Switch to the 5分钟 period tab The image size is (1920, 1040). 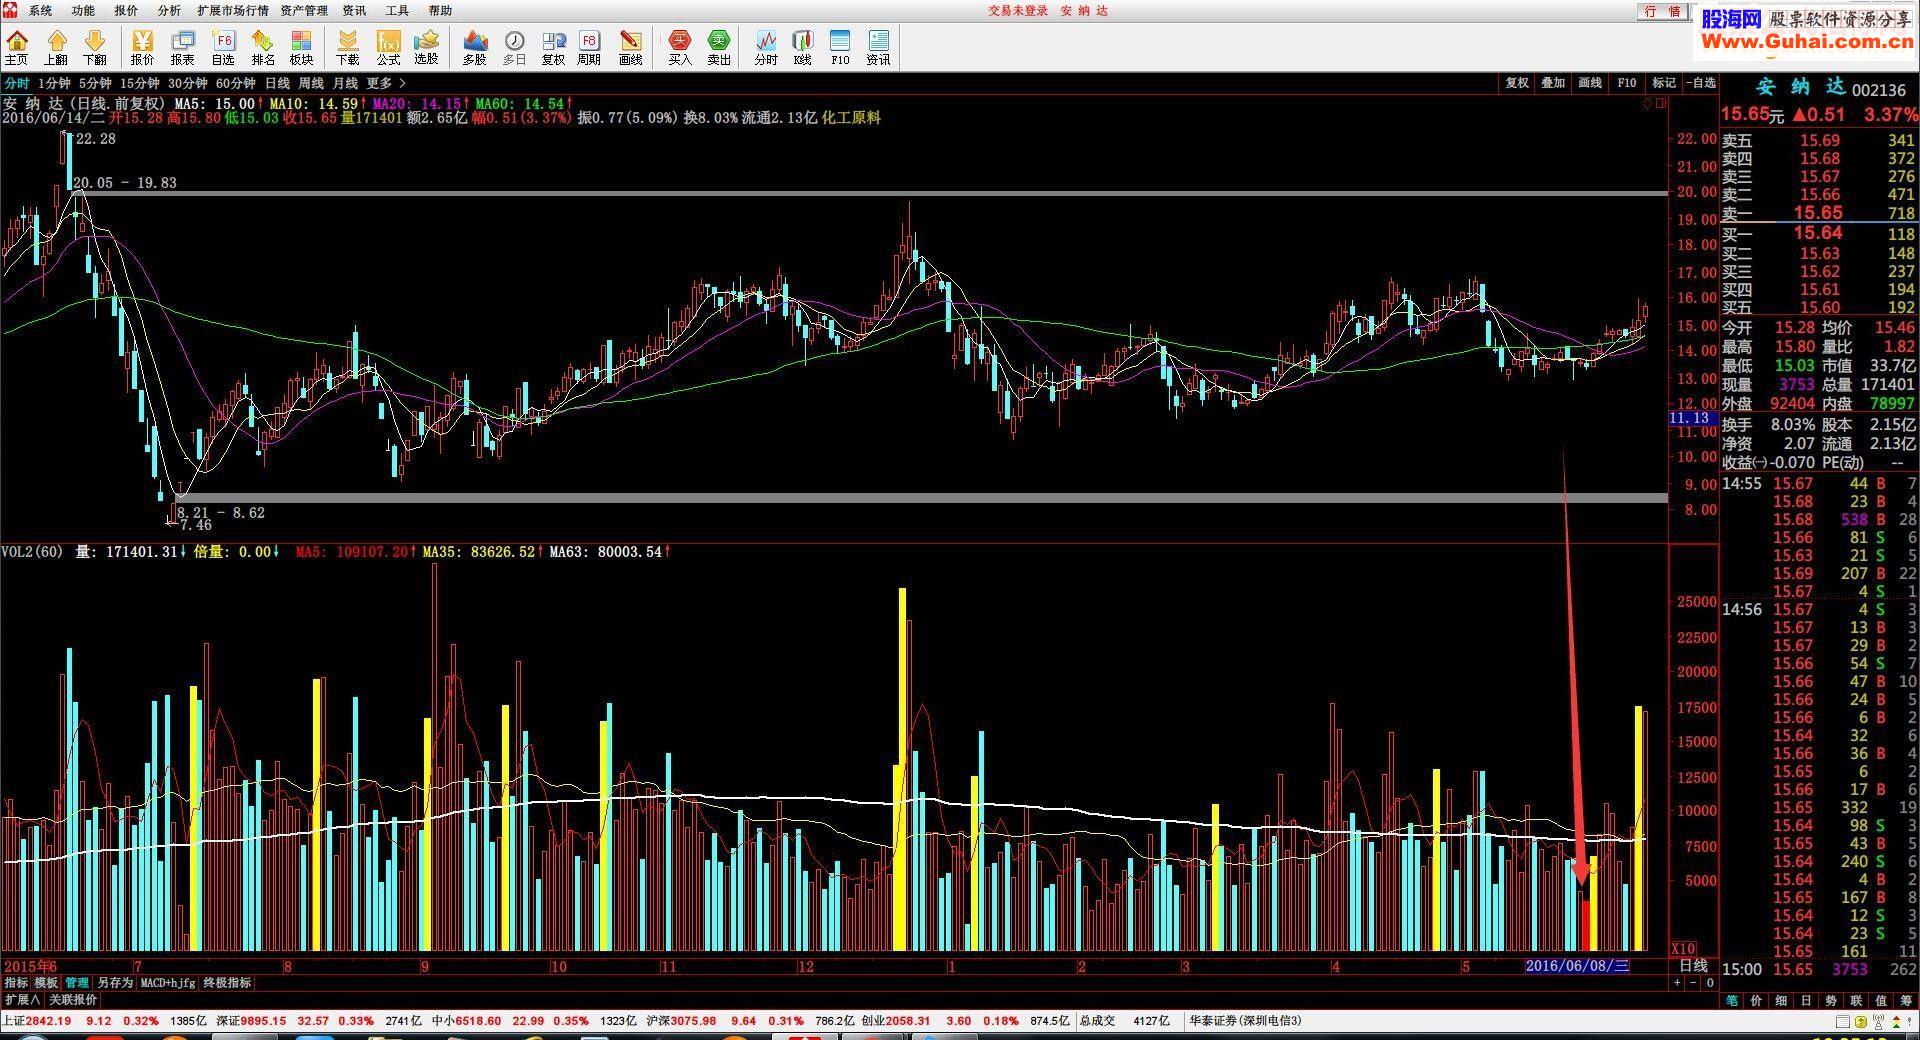[x=95, y=83]
